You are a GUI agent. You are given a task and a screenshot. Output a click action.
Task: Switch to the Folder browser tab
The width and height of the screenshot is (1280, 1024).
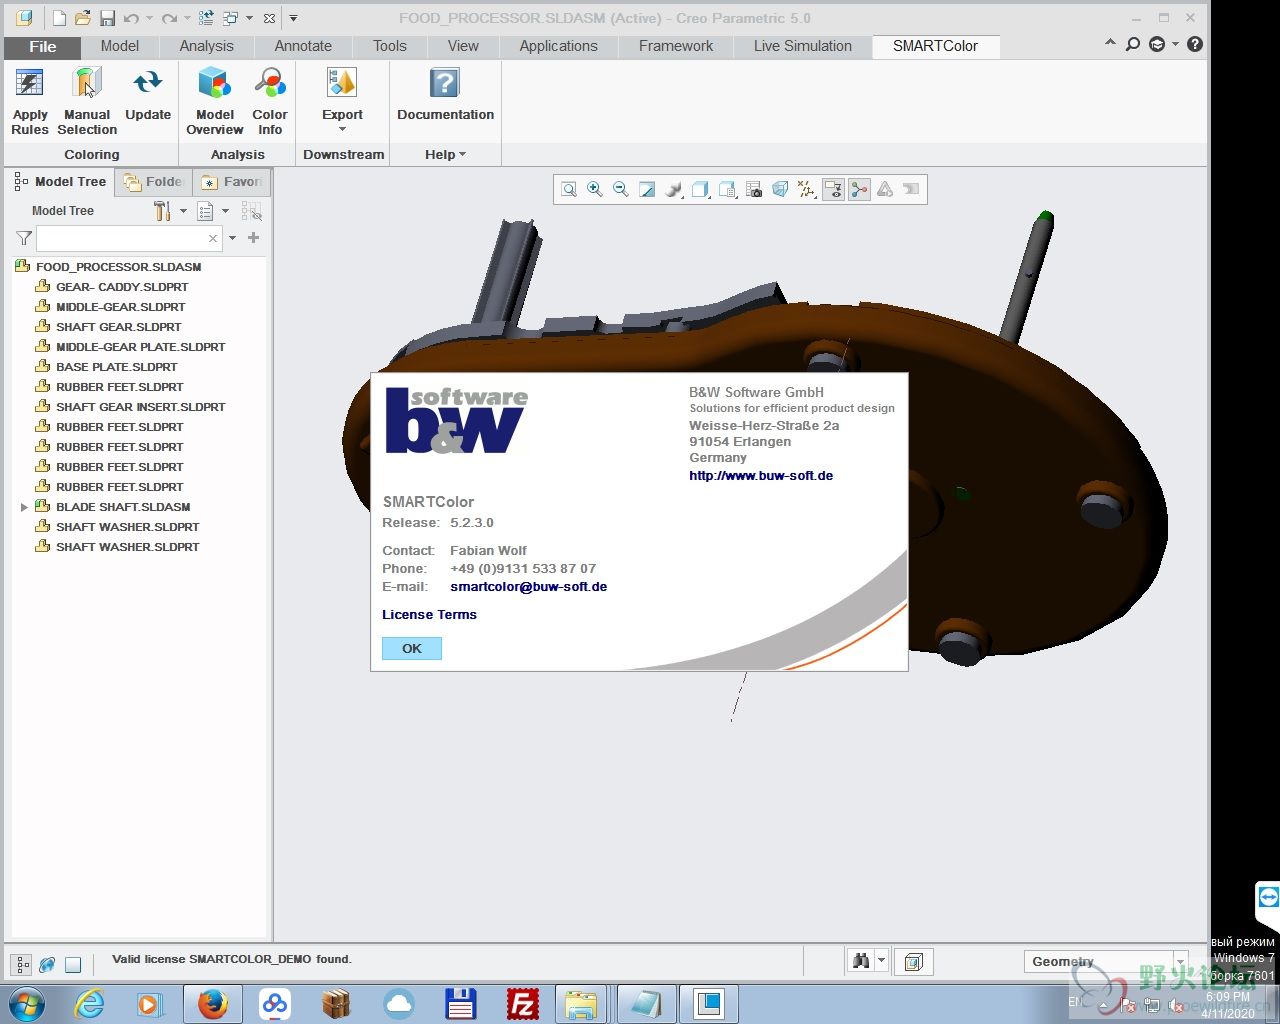pos(154,182)
